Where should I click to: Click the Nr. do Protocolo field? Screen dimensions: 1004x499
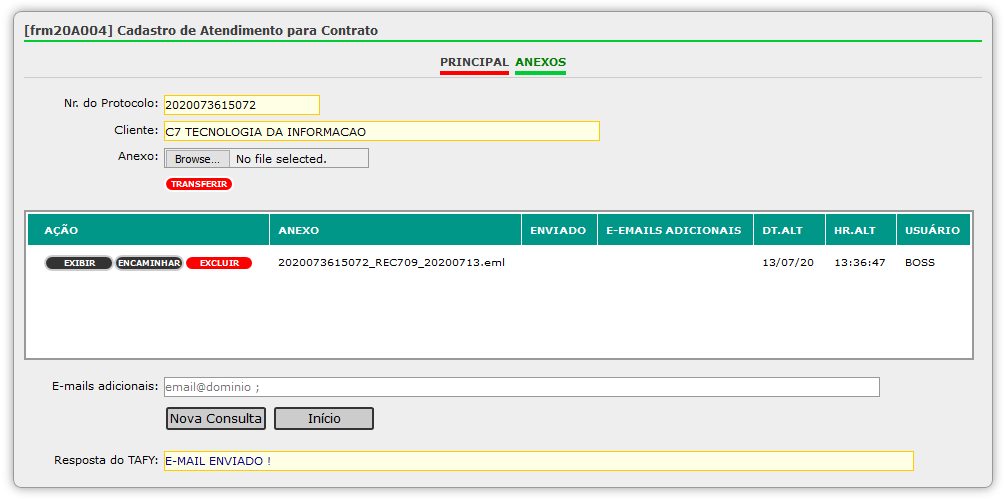click(241, 105)
